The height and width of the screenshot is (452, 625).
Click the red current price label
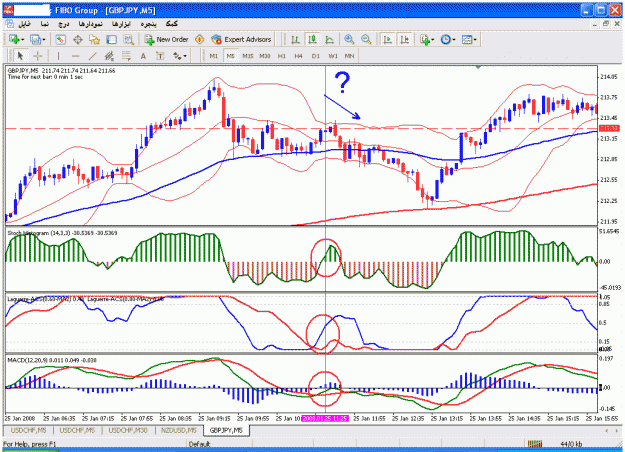click(609, 128)
